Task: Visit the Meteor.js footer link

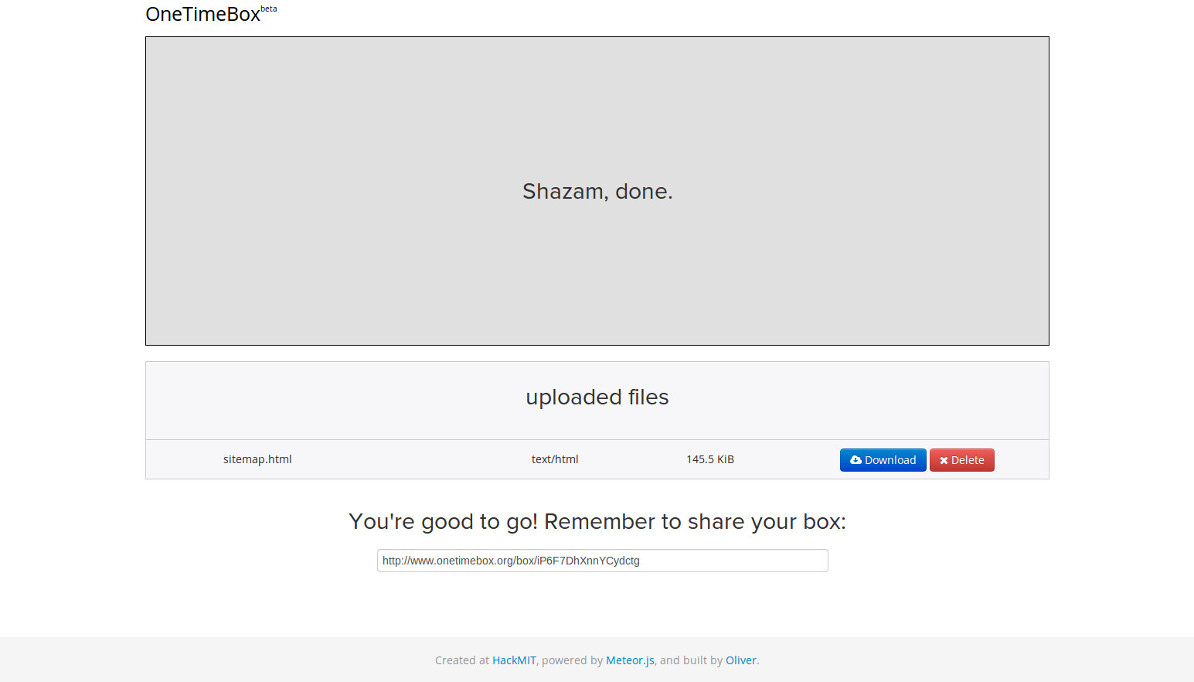Action: tap(630, 660)
